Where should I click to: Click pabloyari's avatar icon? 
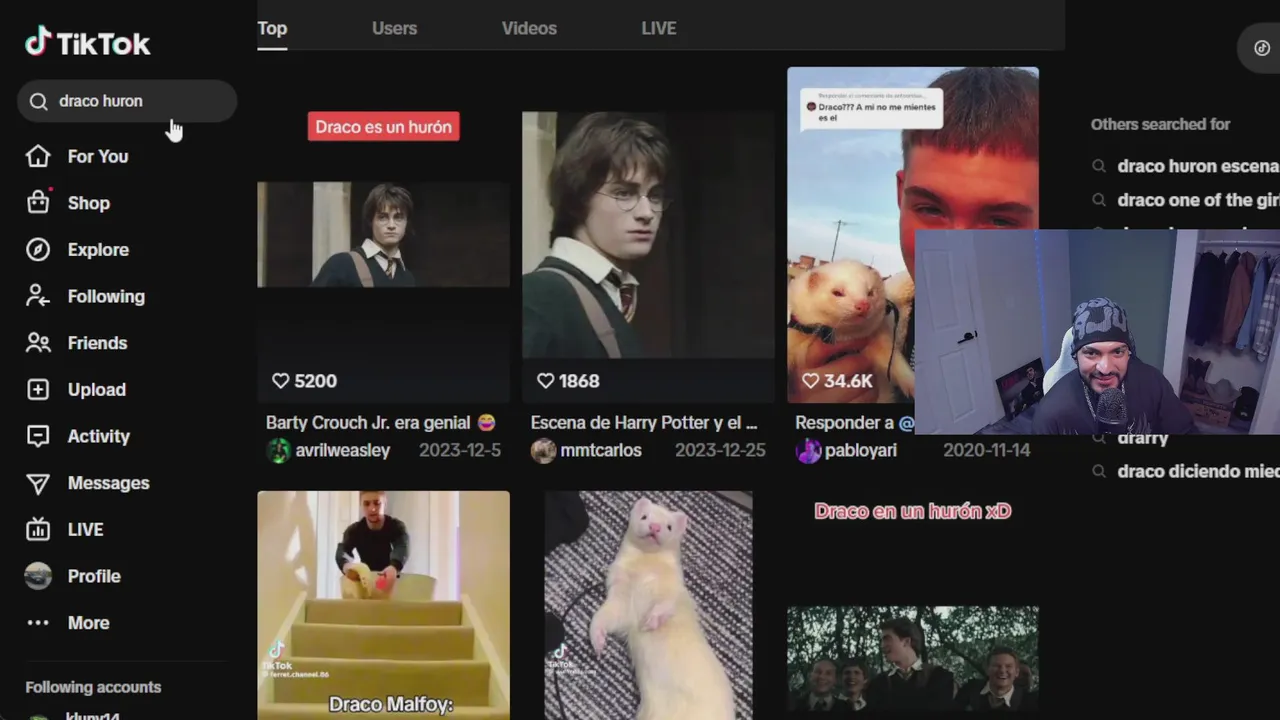tap(808, 451)
